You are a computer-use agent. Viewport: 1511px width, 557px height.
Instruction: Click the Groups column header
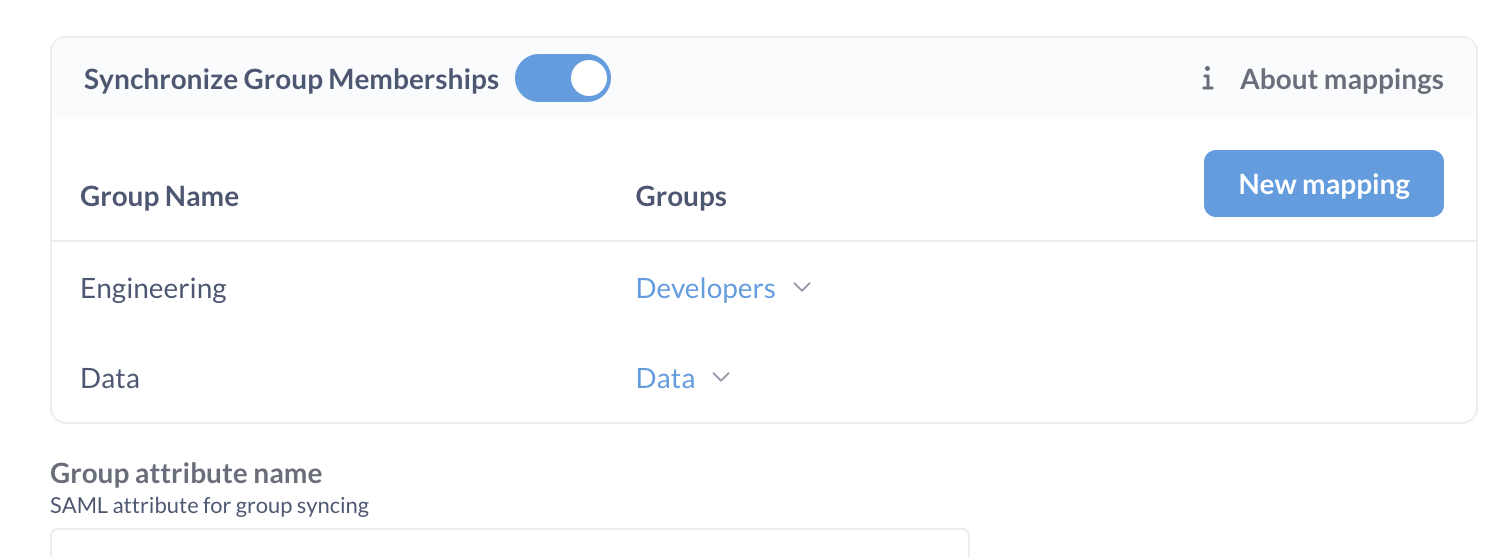[x=680, y=196]
